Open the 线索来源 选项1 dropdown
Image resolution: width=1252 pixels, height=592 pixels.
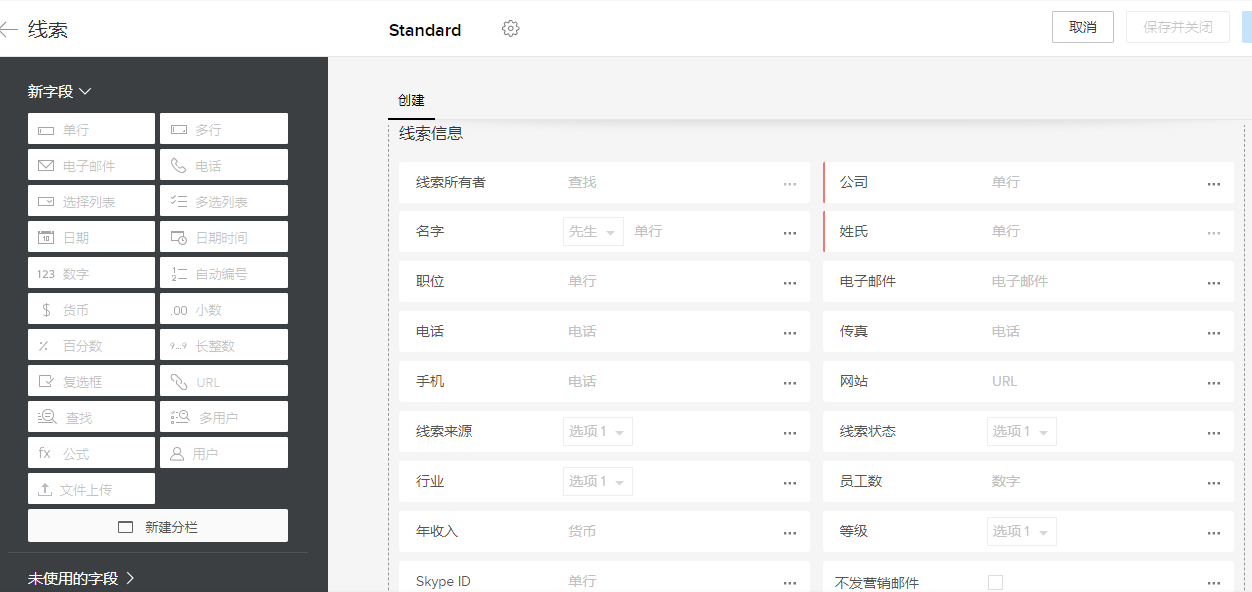(597, 431)
